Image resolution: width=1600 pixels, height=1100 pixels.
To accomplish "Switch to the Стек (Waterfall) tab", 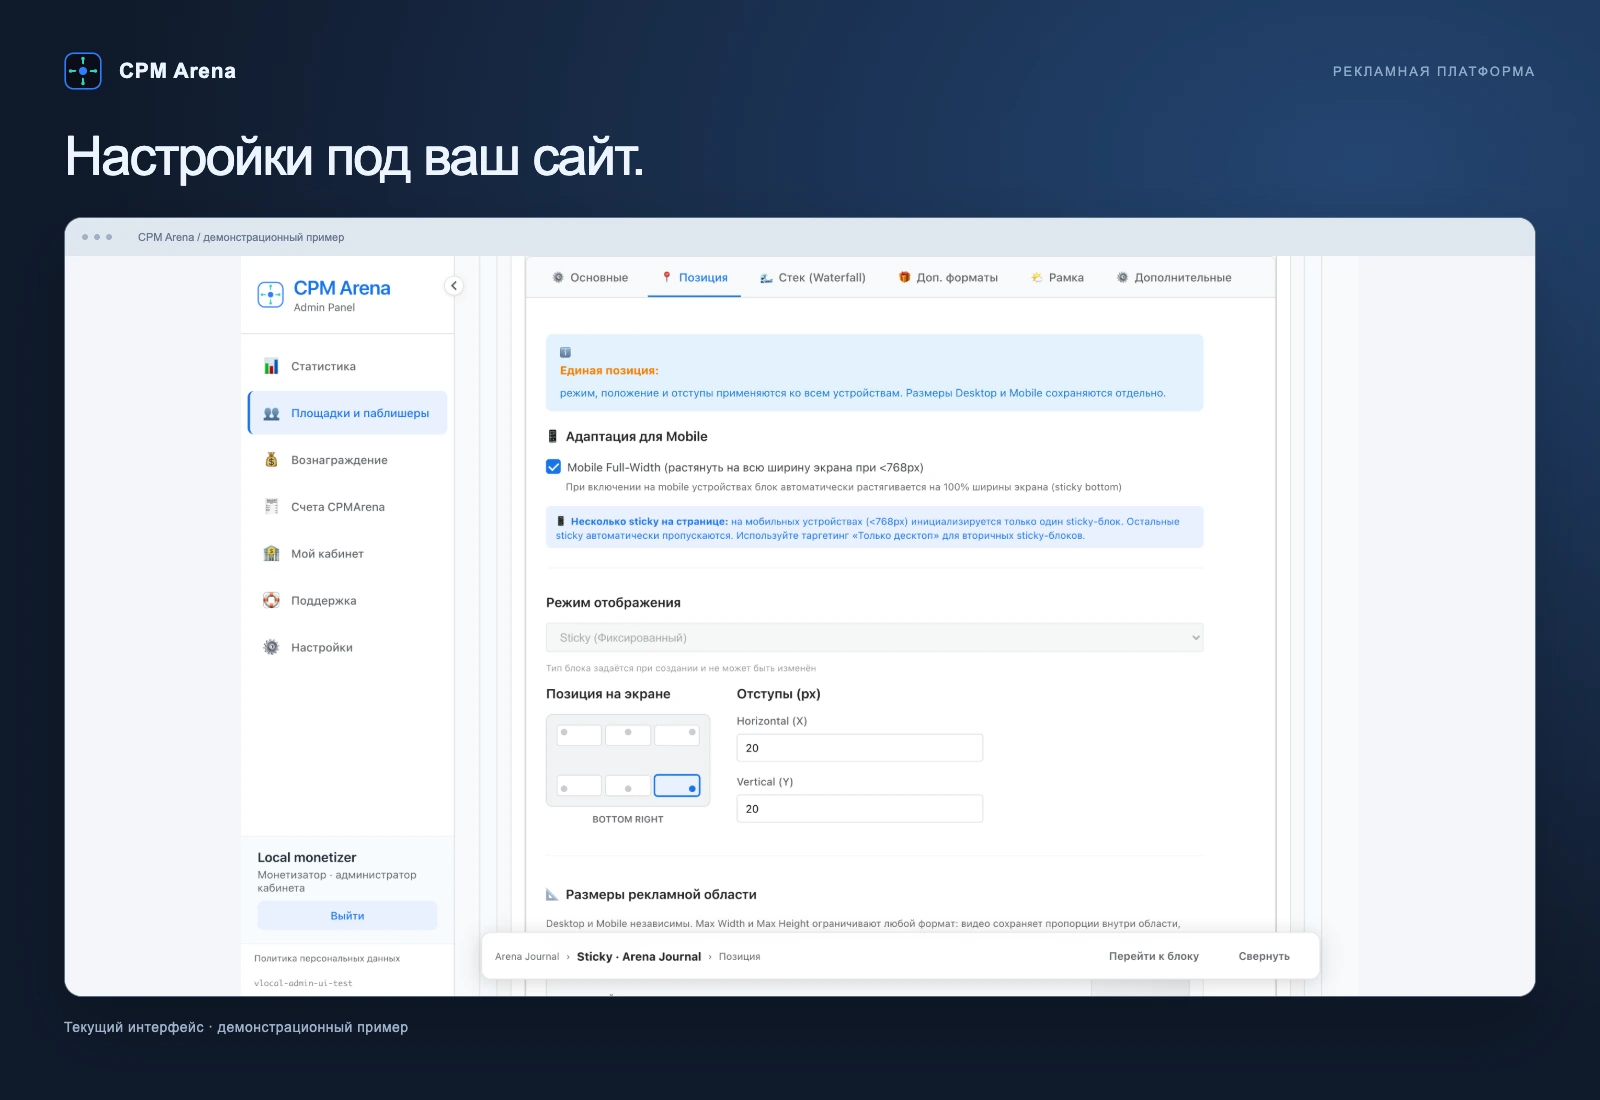I will tap(812, 278).
